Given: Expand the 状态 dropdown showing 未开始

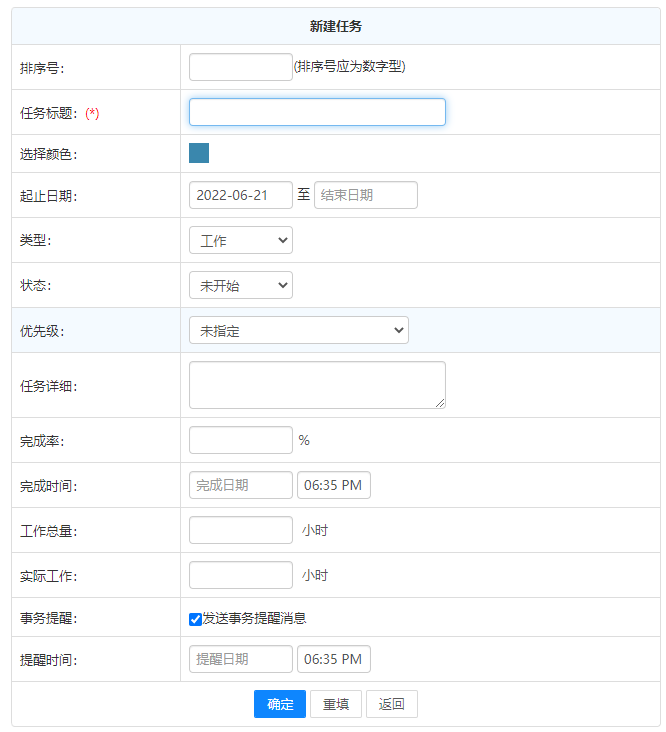Looking at the screenshot, I should 240,286.
